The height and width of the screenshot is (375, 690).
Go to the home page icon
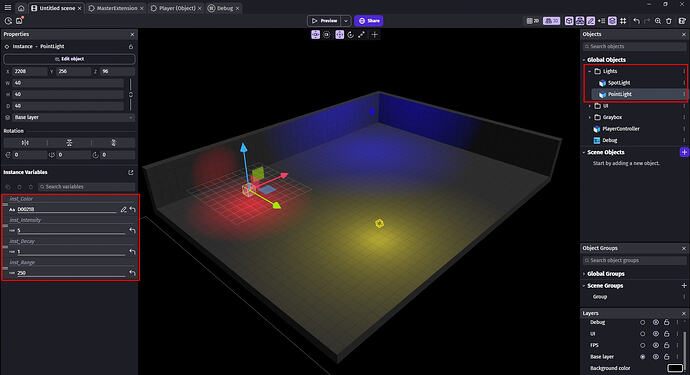click(x=21, y=8)
